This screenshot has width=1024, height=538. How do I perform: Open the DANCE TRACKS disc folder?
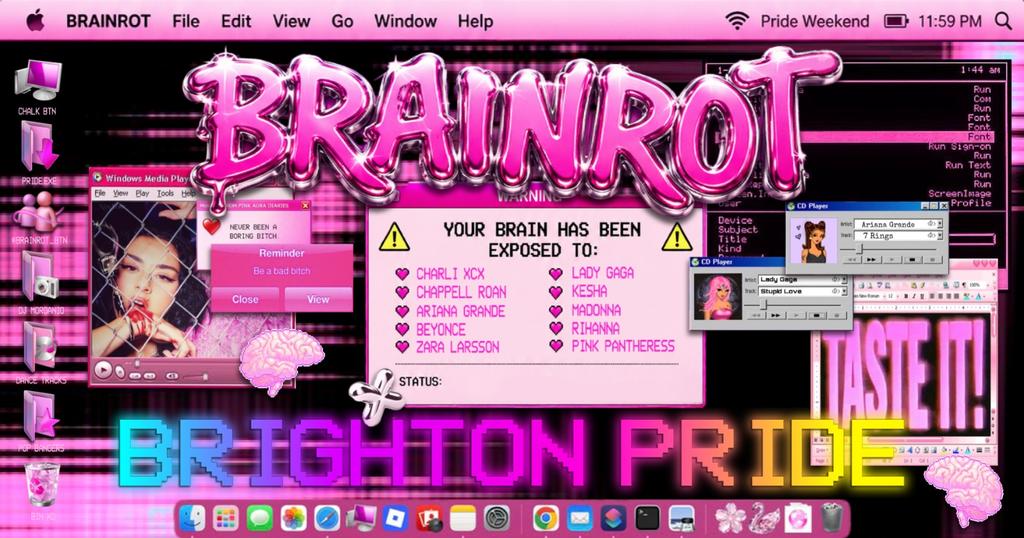tap(39, 346)
